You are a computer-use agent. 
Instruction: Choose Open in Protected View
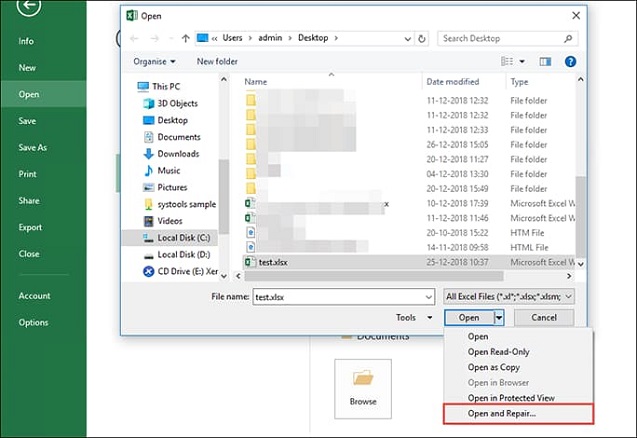[x=511, y=398]
